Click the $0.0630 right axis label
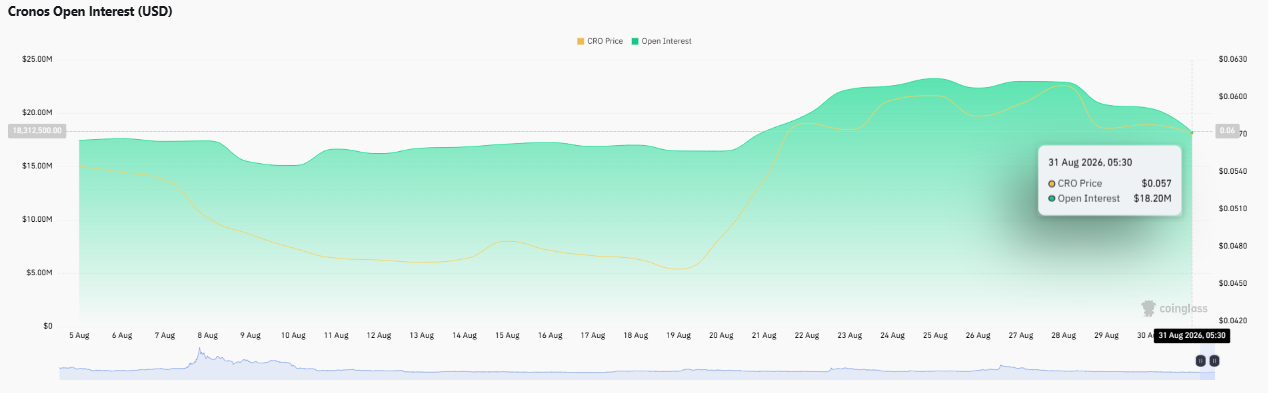 point(1233,59)
